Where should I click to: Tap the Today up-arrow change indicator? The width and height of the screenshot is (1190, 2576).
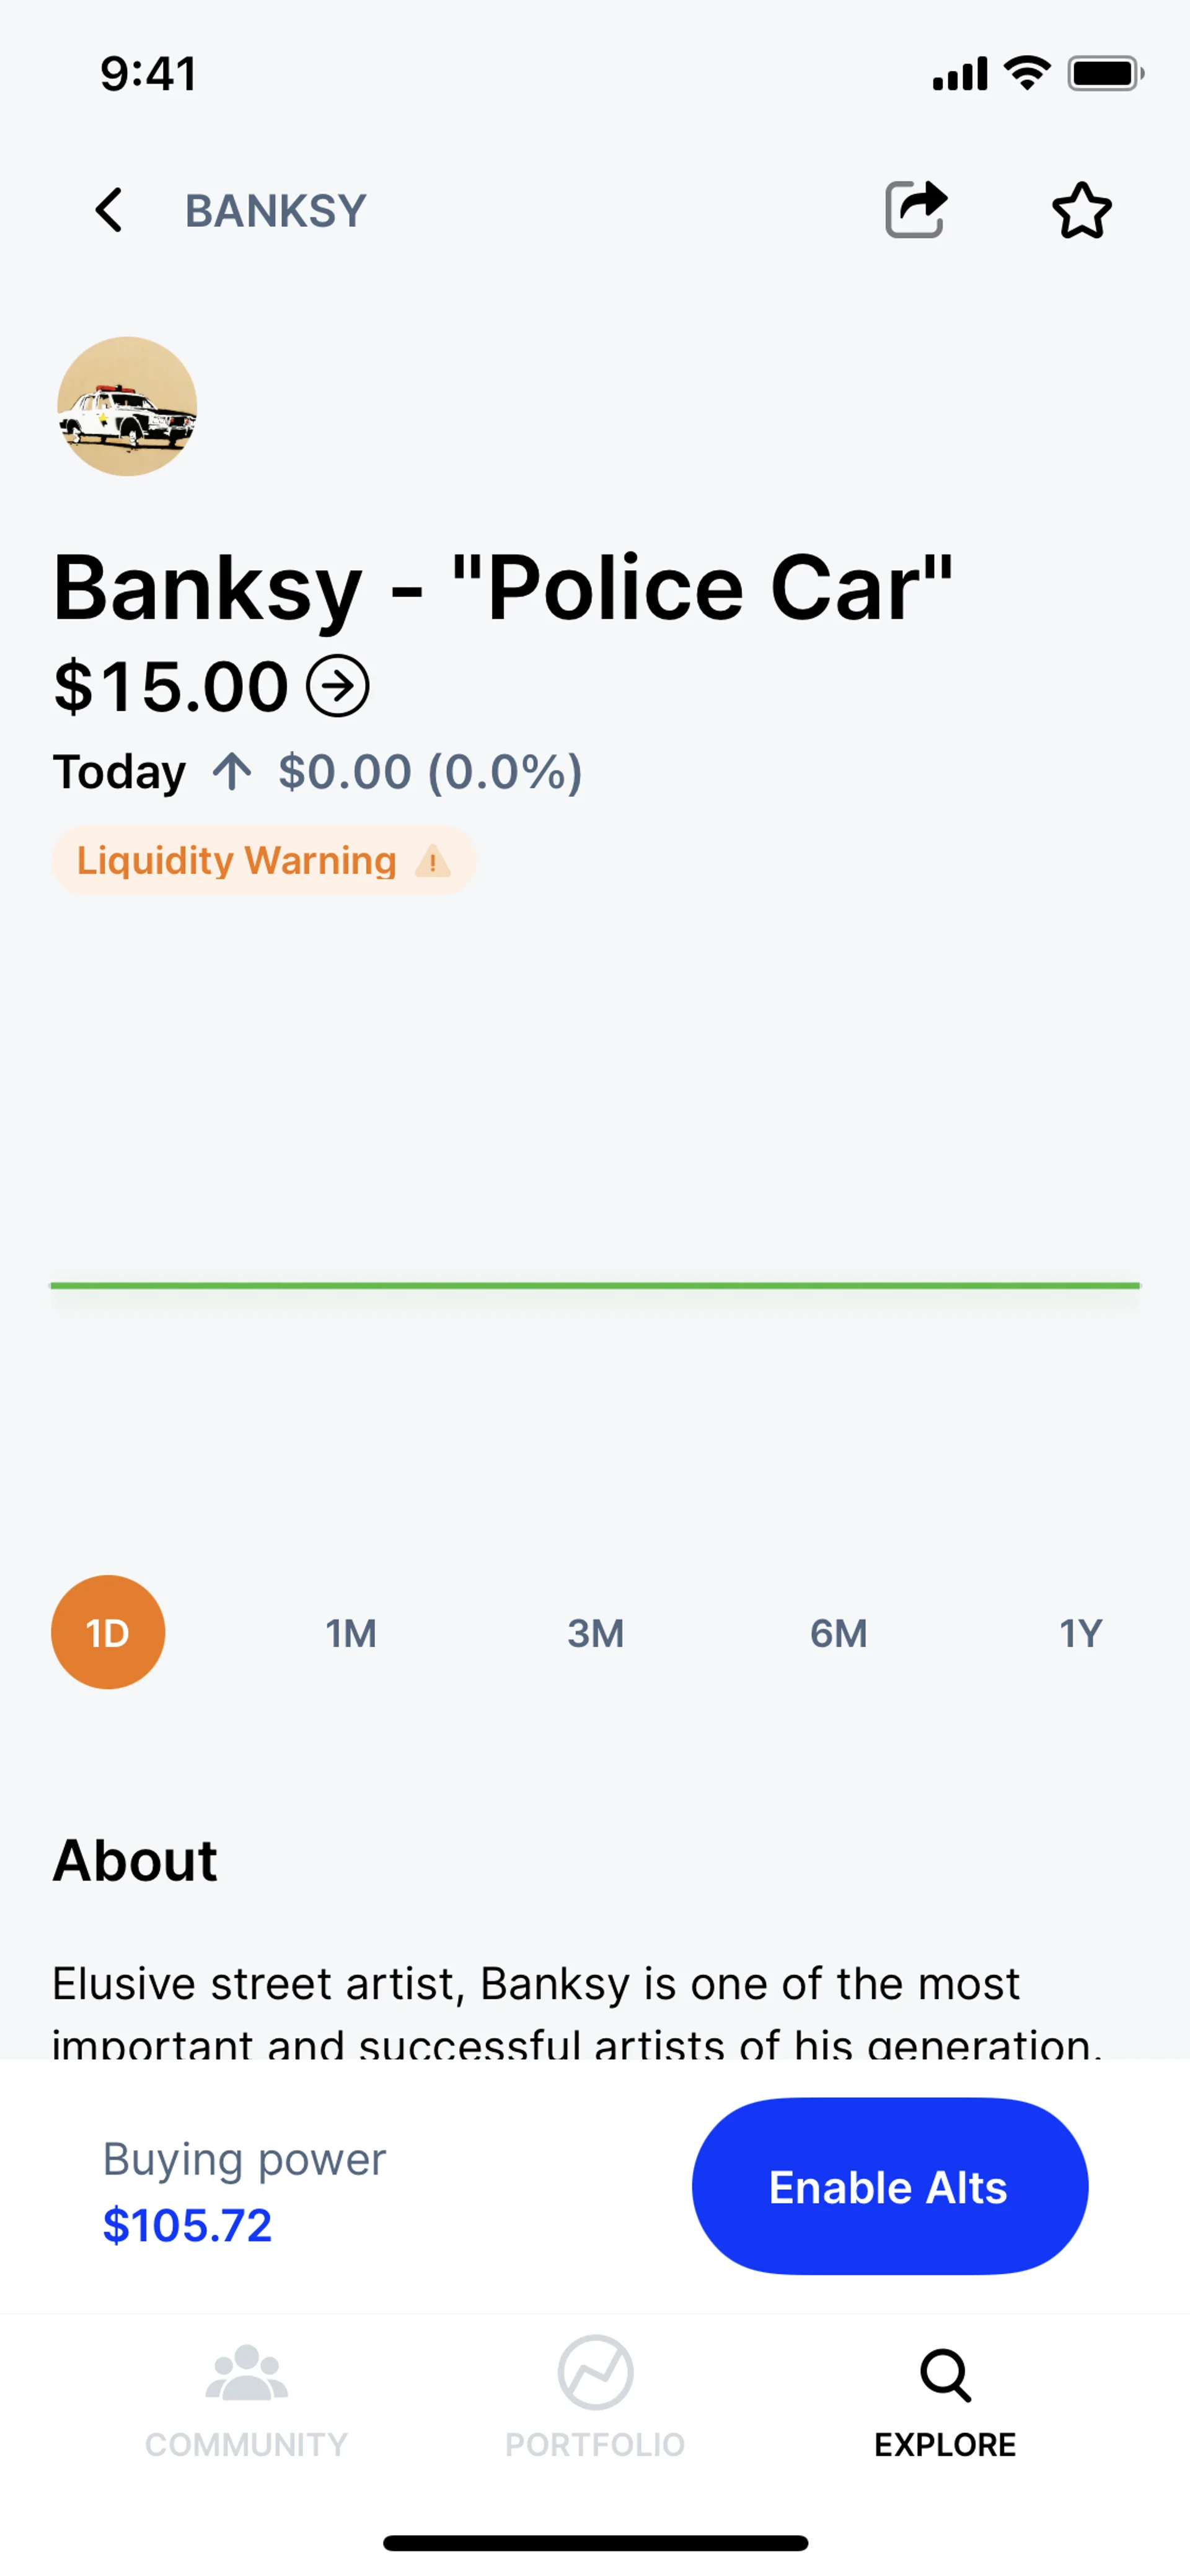[232, 772]
